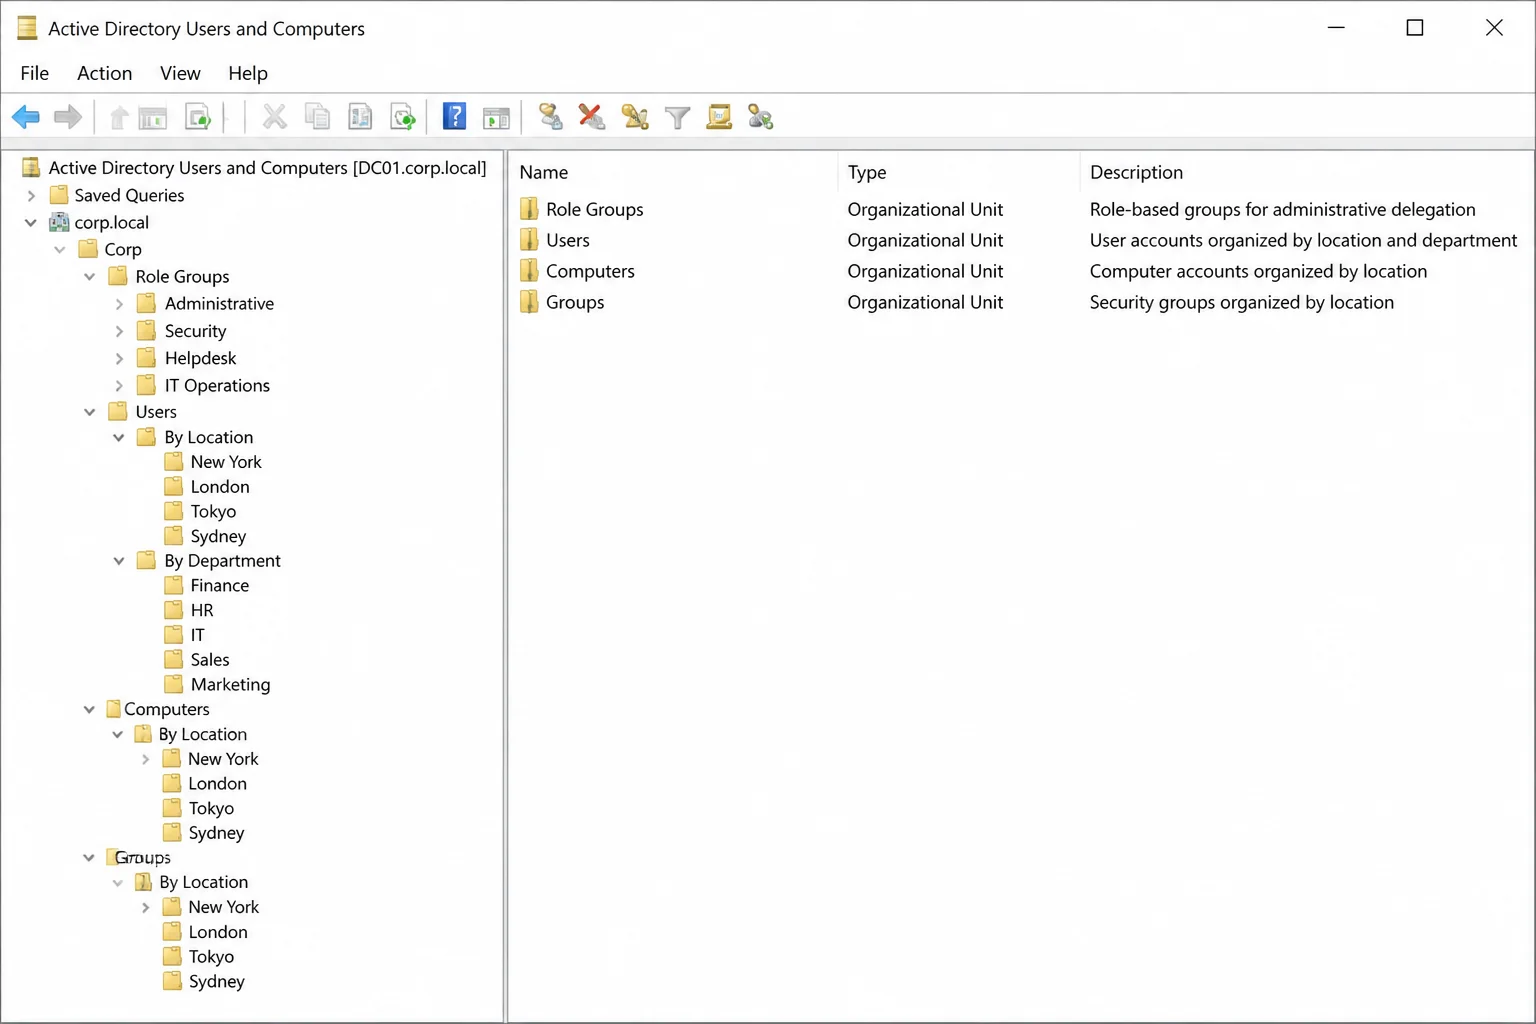
Task: Select the HR department OU
Action: (x=202, y=610)
